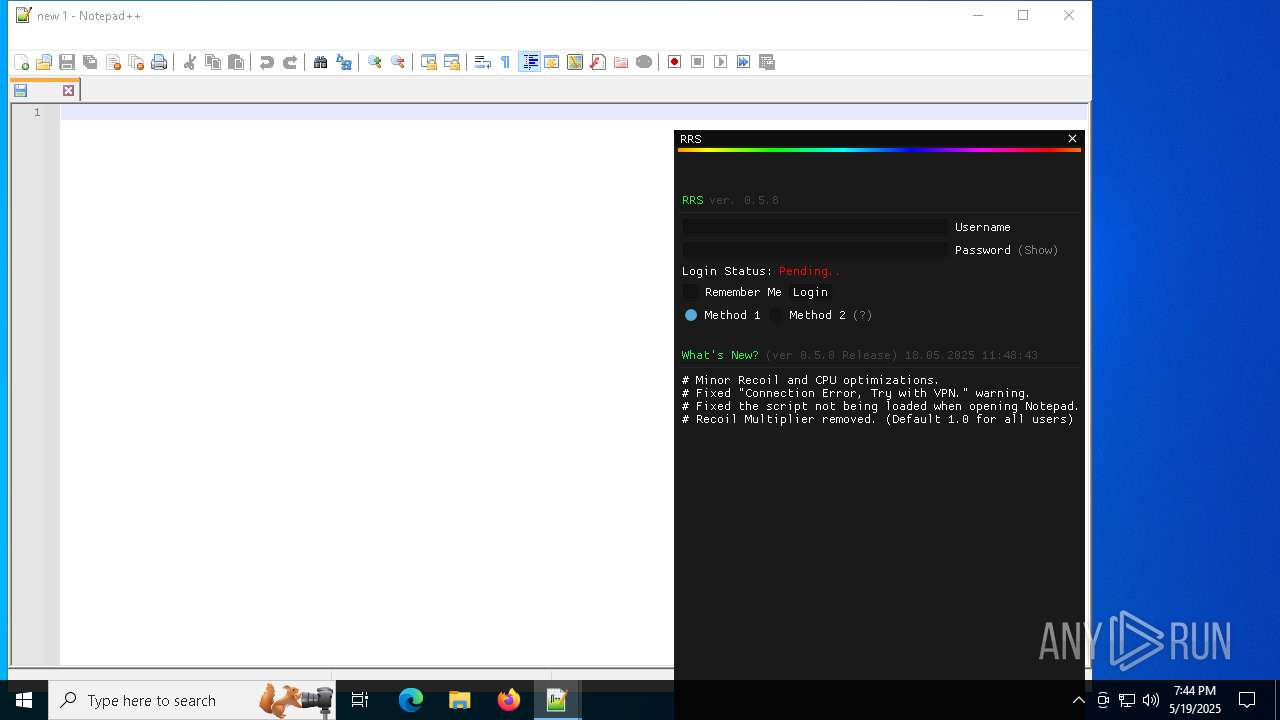Close the document tab with red X
The width and height of the screenshot is (1280, 720).
(68, 91)
